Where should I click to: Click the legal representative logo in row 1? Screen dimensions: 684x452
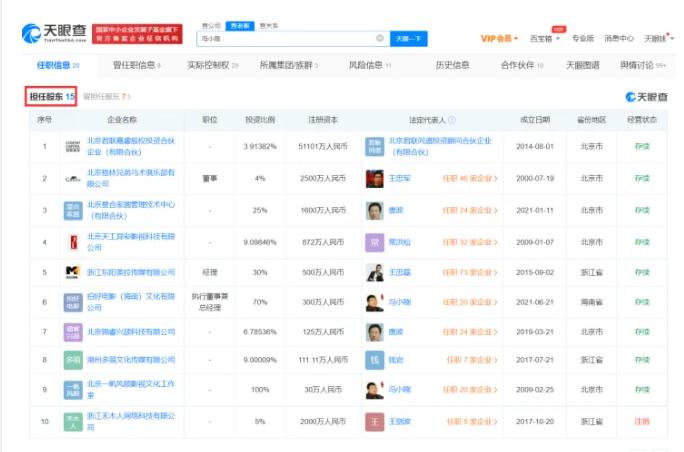point(375,146)
